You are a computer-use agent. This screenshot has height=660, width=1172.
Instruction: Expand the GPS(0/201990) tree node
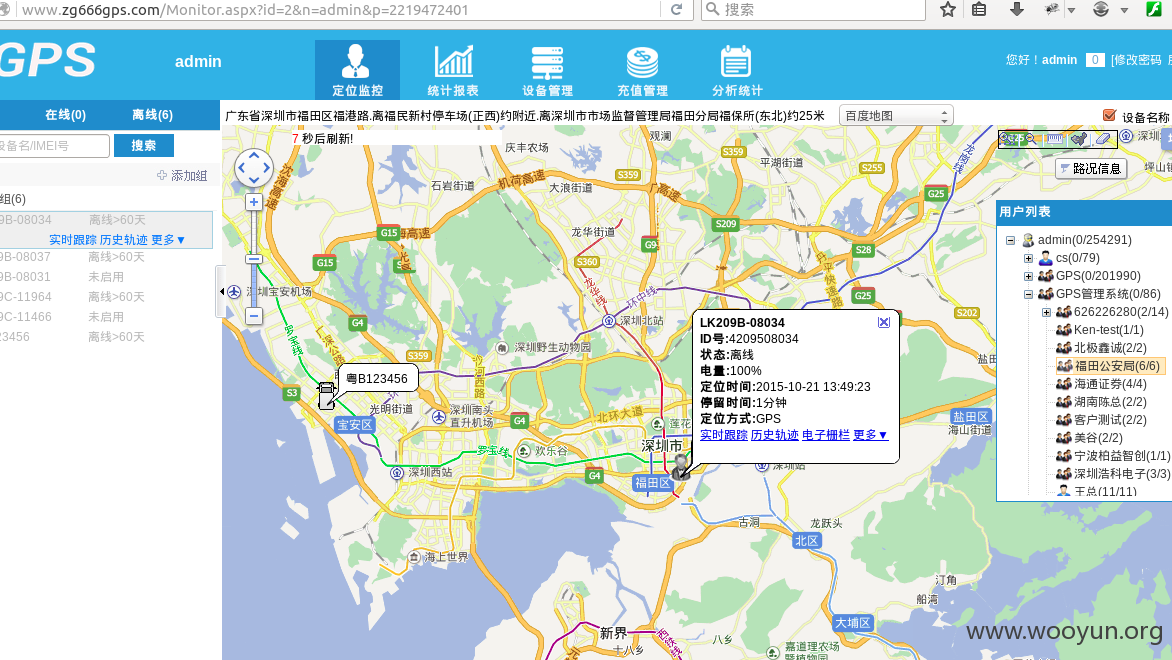1028,276
